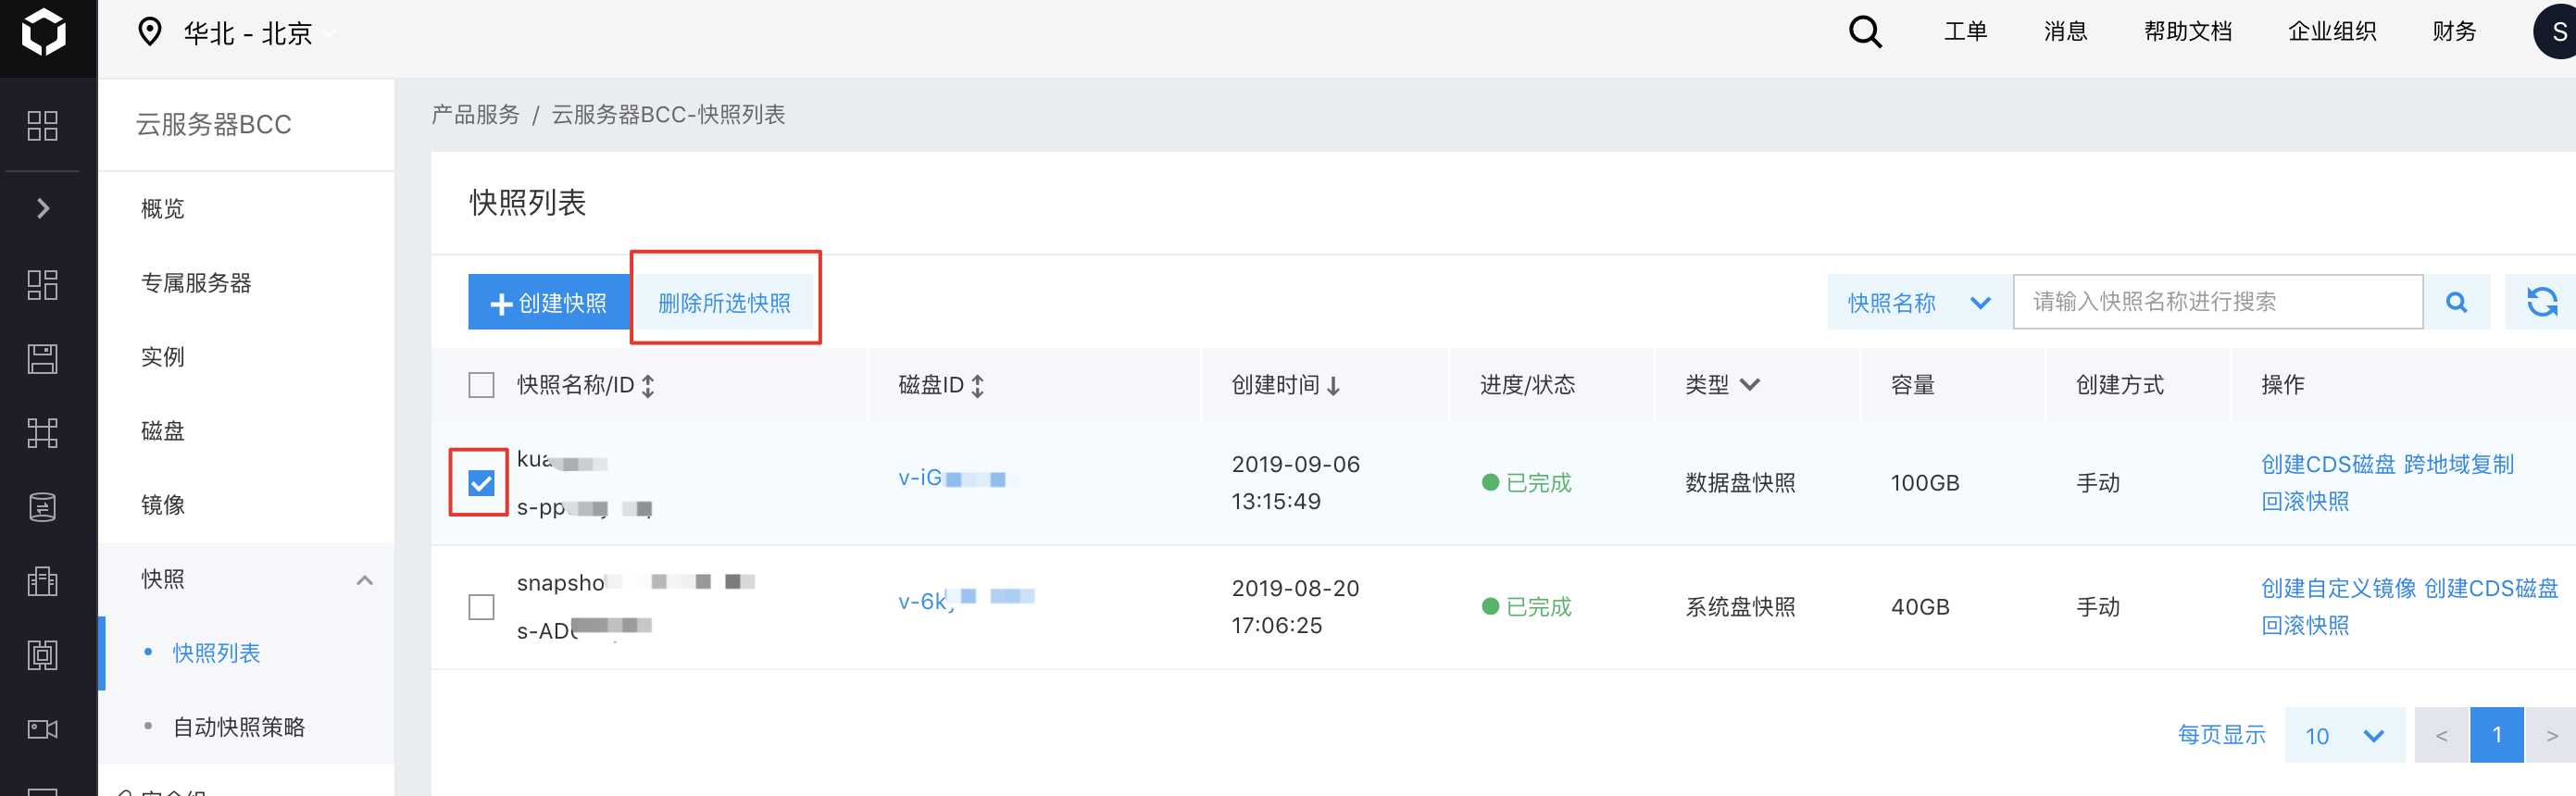The height and width of the screenshot is (796, 2576).
Task: Uncheck the 100GB snapshot row checkbox
Action: [481, 483]
